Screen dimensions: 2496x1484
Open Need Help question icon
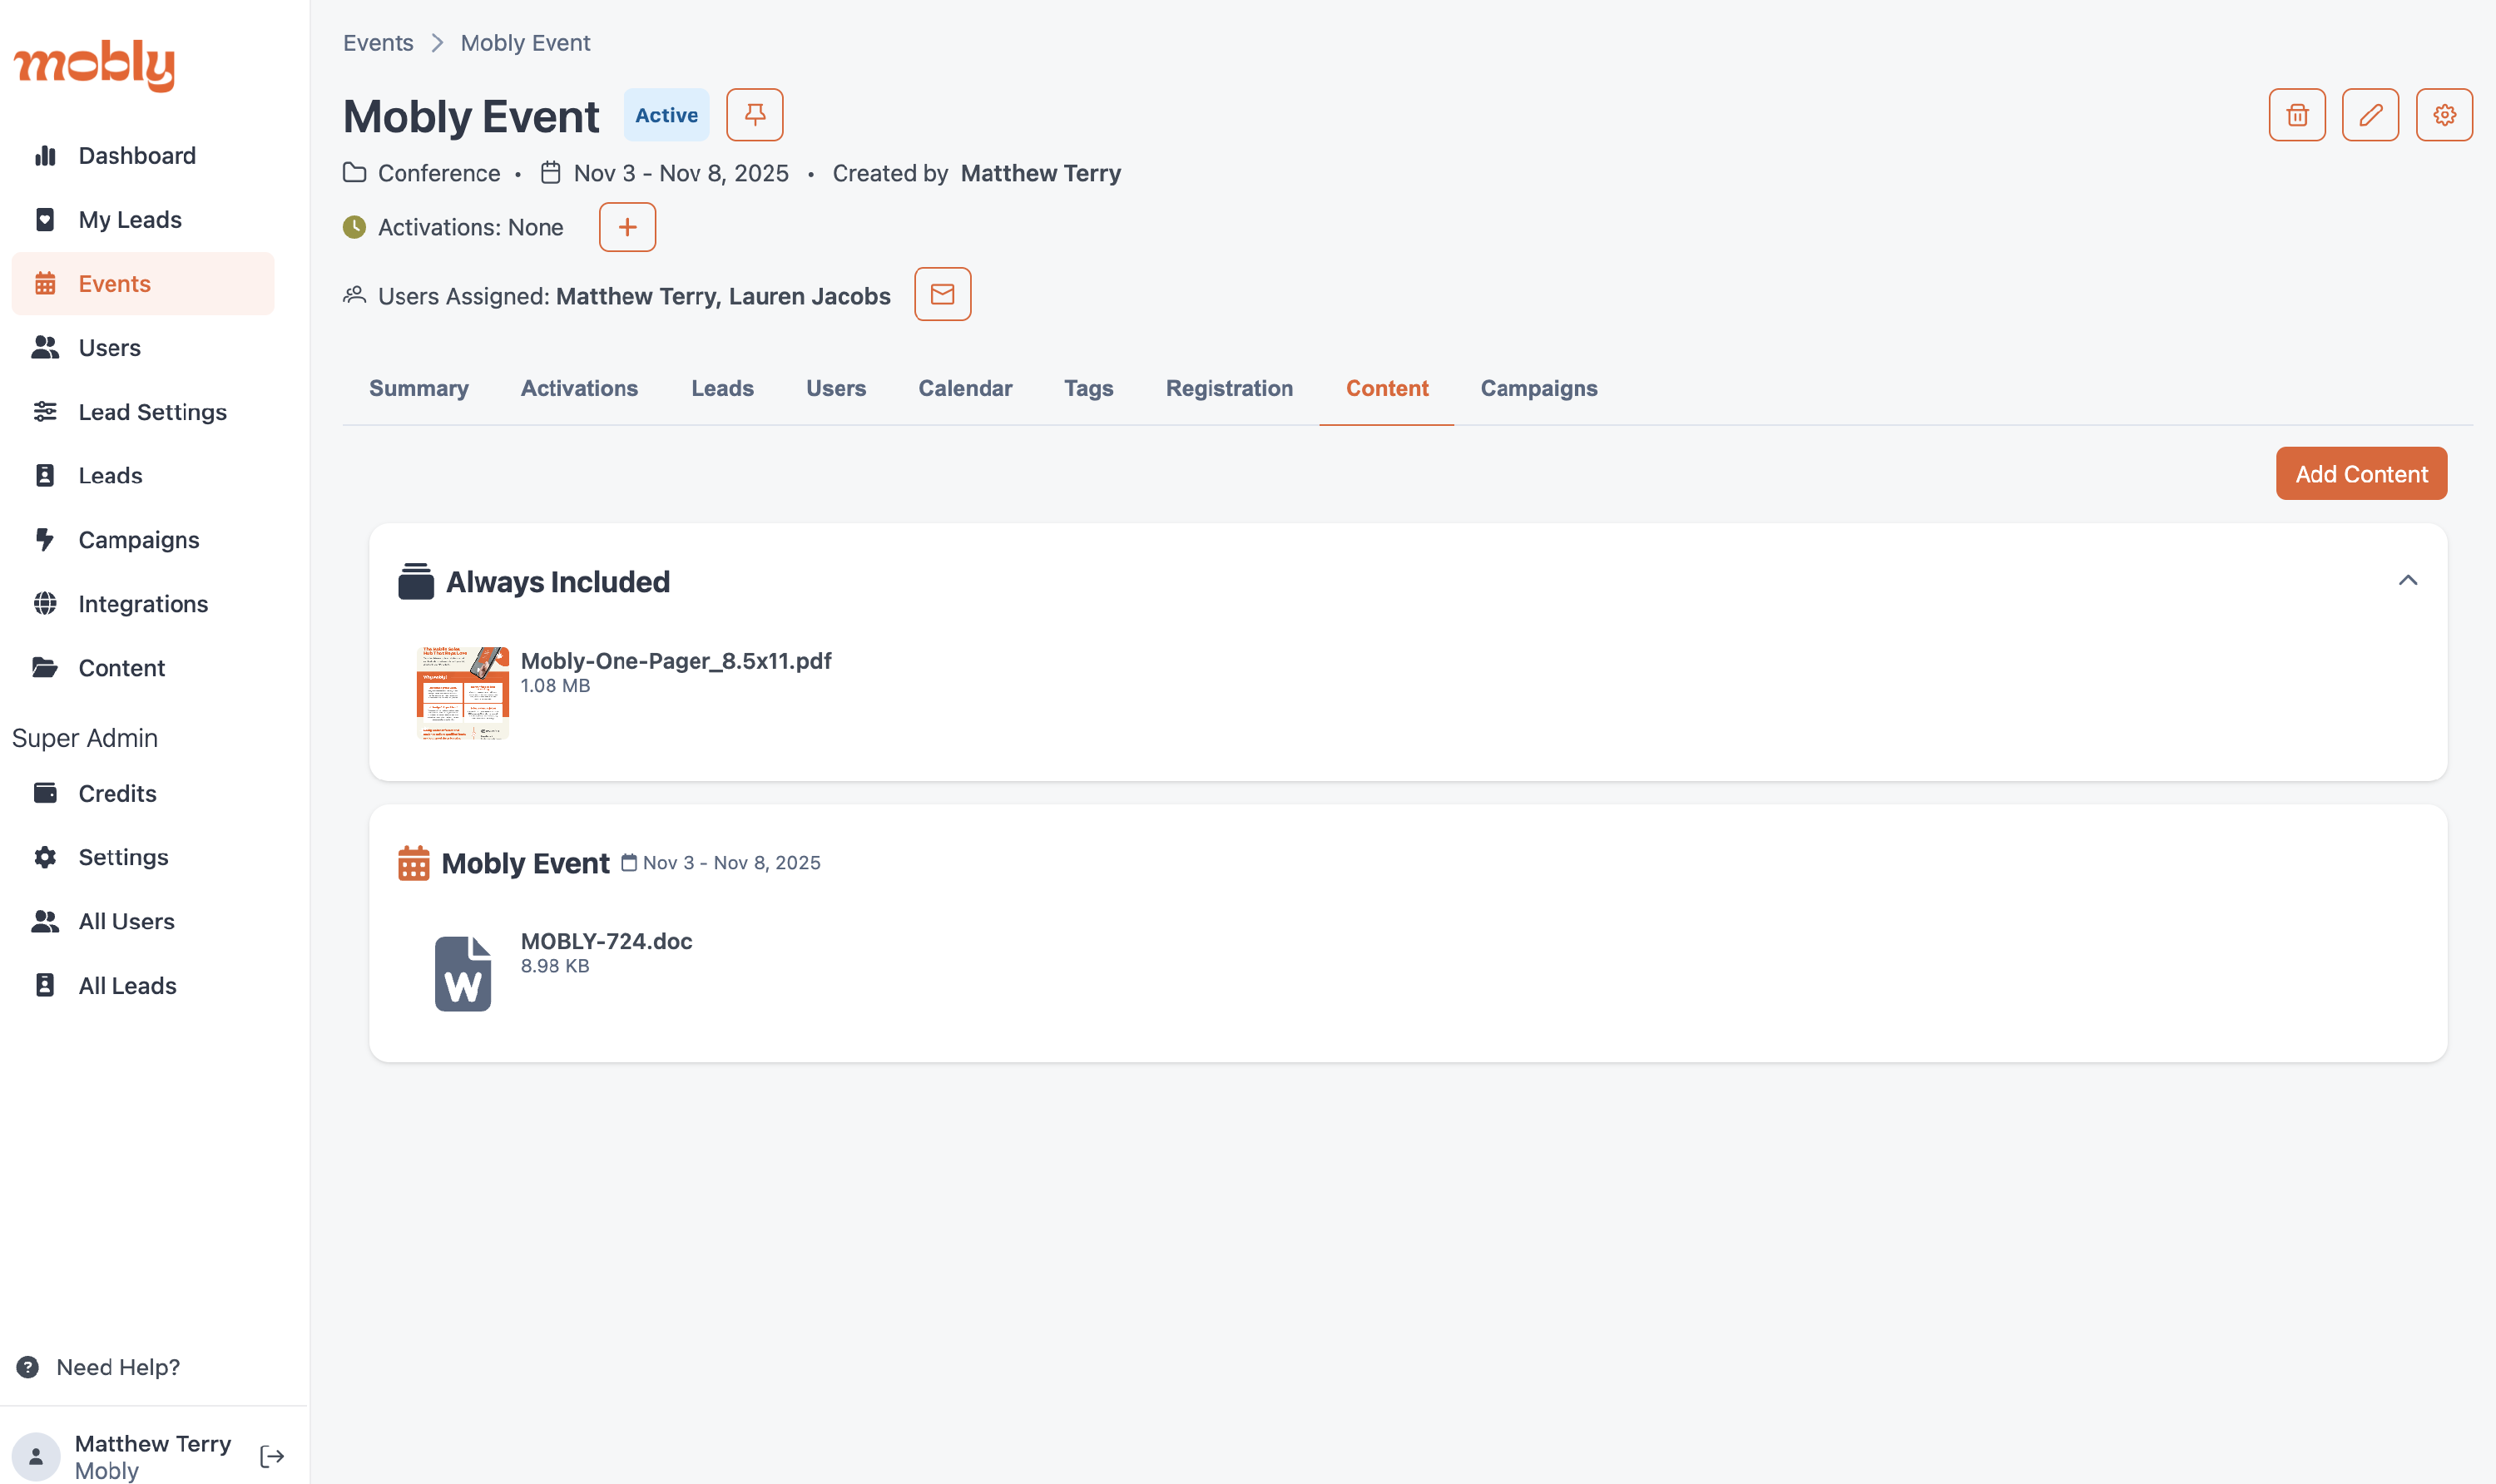(28, 1367)
